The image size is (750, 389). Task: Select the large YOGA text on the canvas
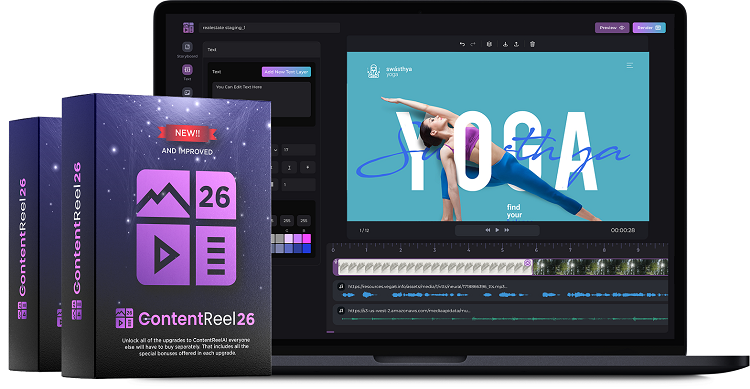pos(497,152)
